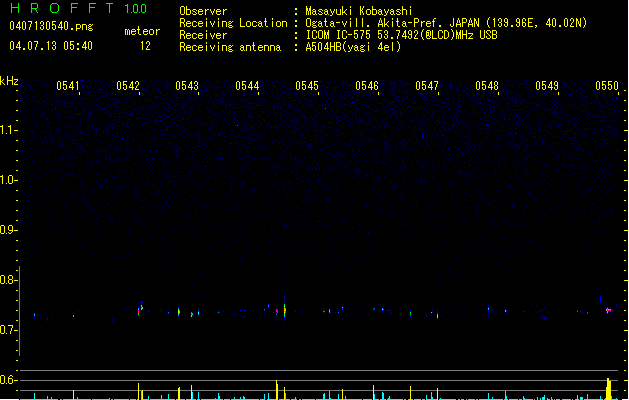Select the ICOM IC-575 receiver description
This screenshot has height=400, width=629.
[401, 35]
